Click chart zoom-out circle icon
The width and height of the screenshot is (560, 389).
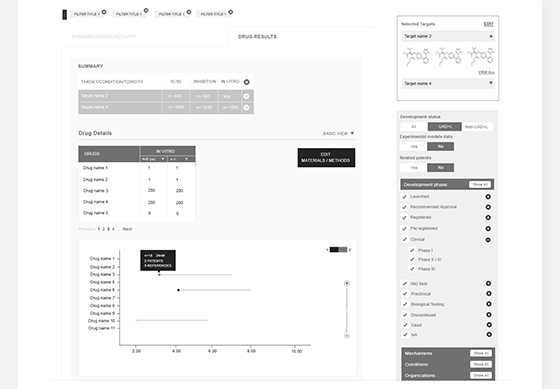click(x=346, y=336)
